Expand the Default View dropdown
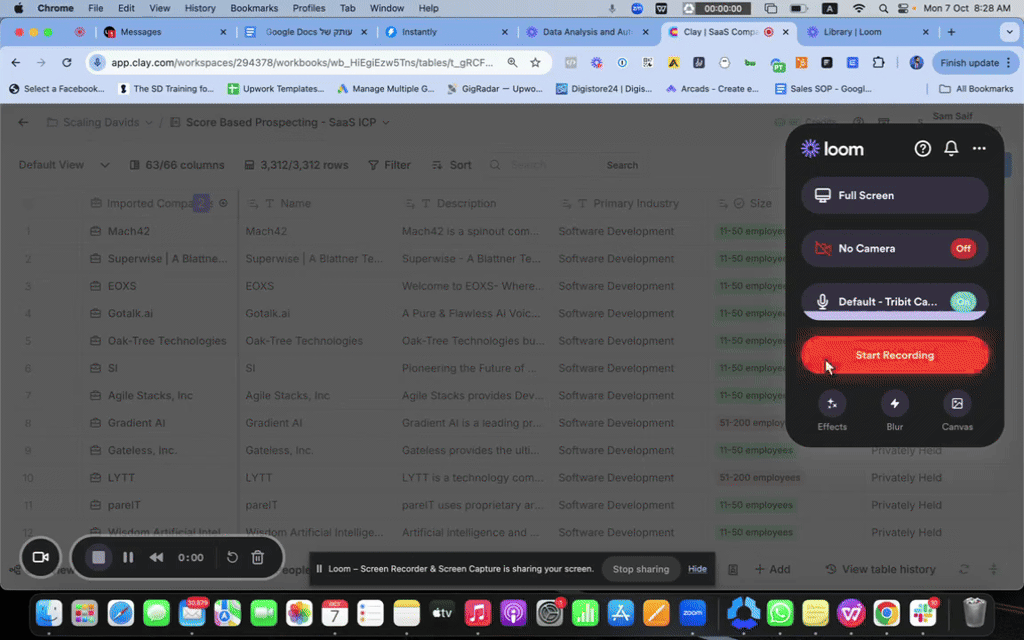This screenshot has height=640, width=1024. coord(58,165)
